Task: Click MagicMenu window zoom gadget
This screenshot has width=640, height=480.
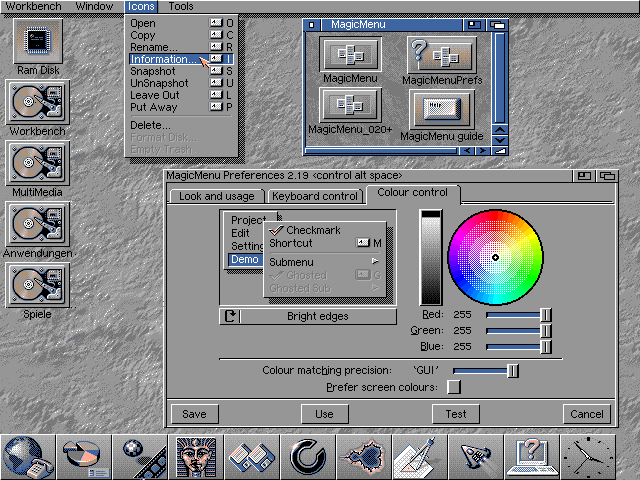Action: click(x=474, y=25)
